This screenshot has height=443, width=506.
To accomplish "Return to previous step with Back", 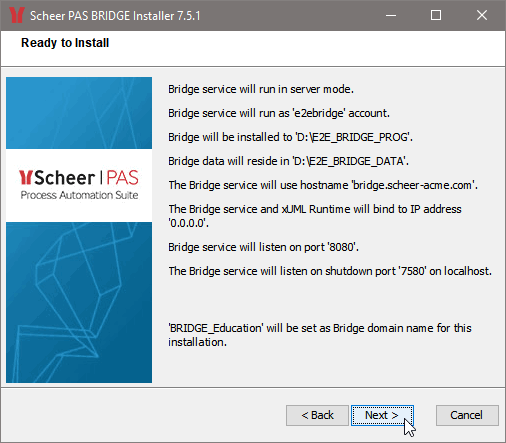I will coord(317,415).
